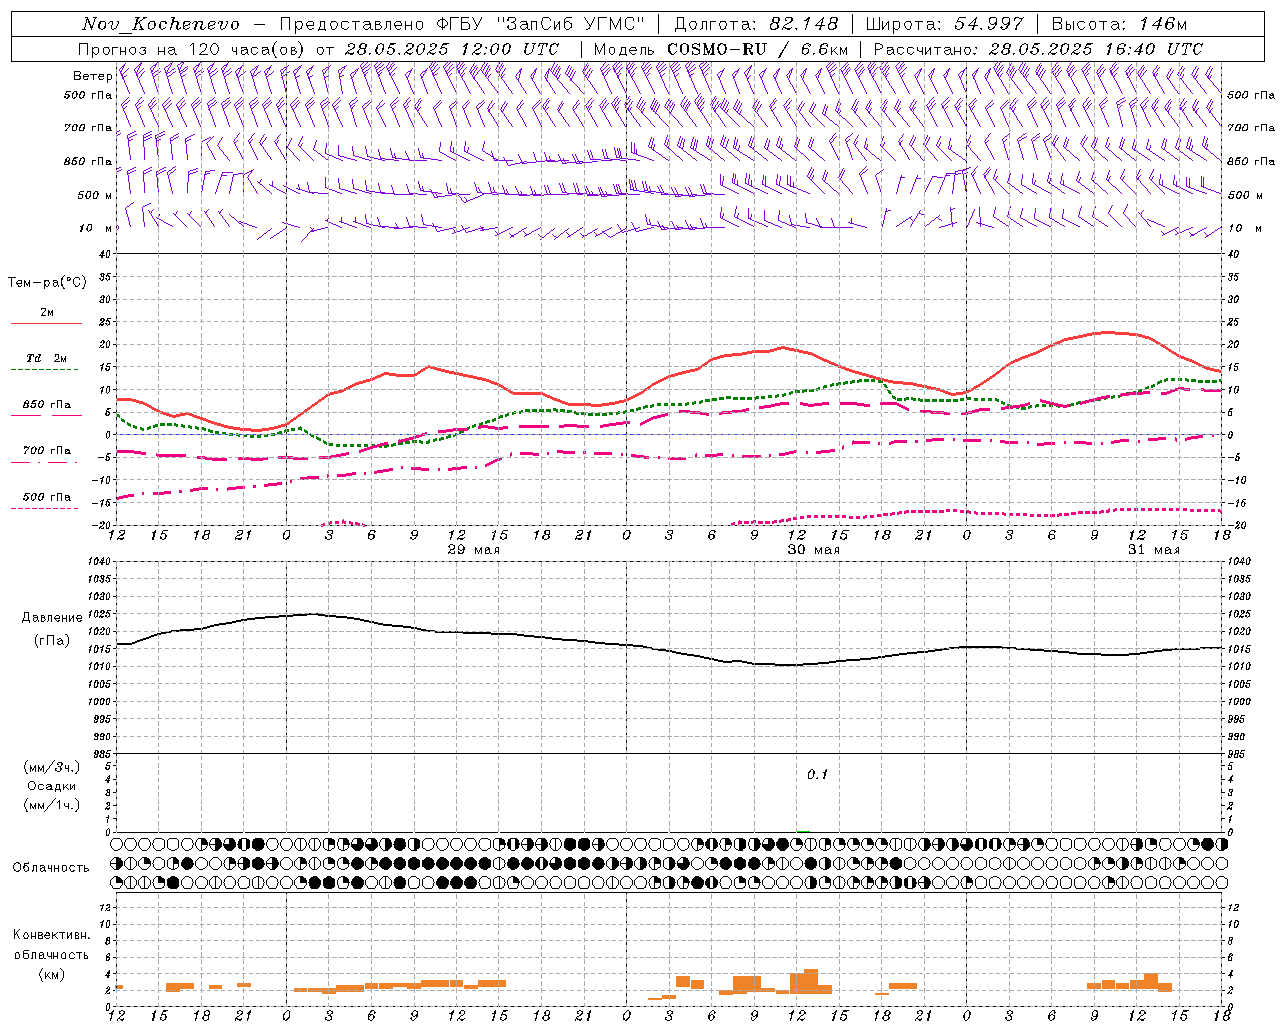Click the 'Тем-ра(°C)' temperature panel label
The height and width of the screenshot is (1024, 1280).
click(x=47, y=283)
